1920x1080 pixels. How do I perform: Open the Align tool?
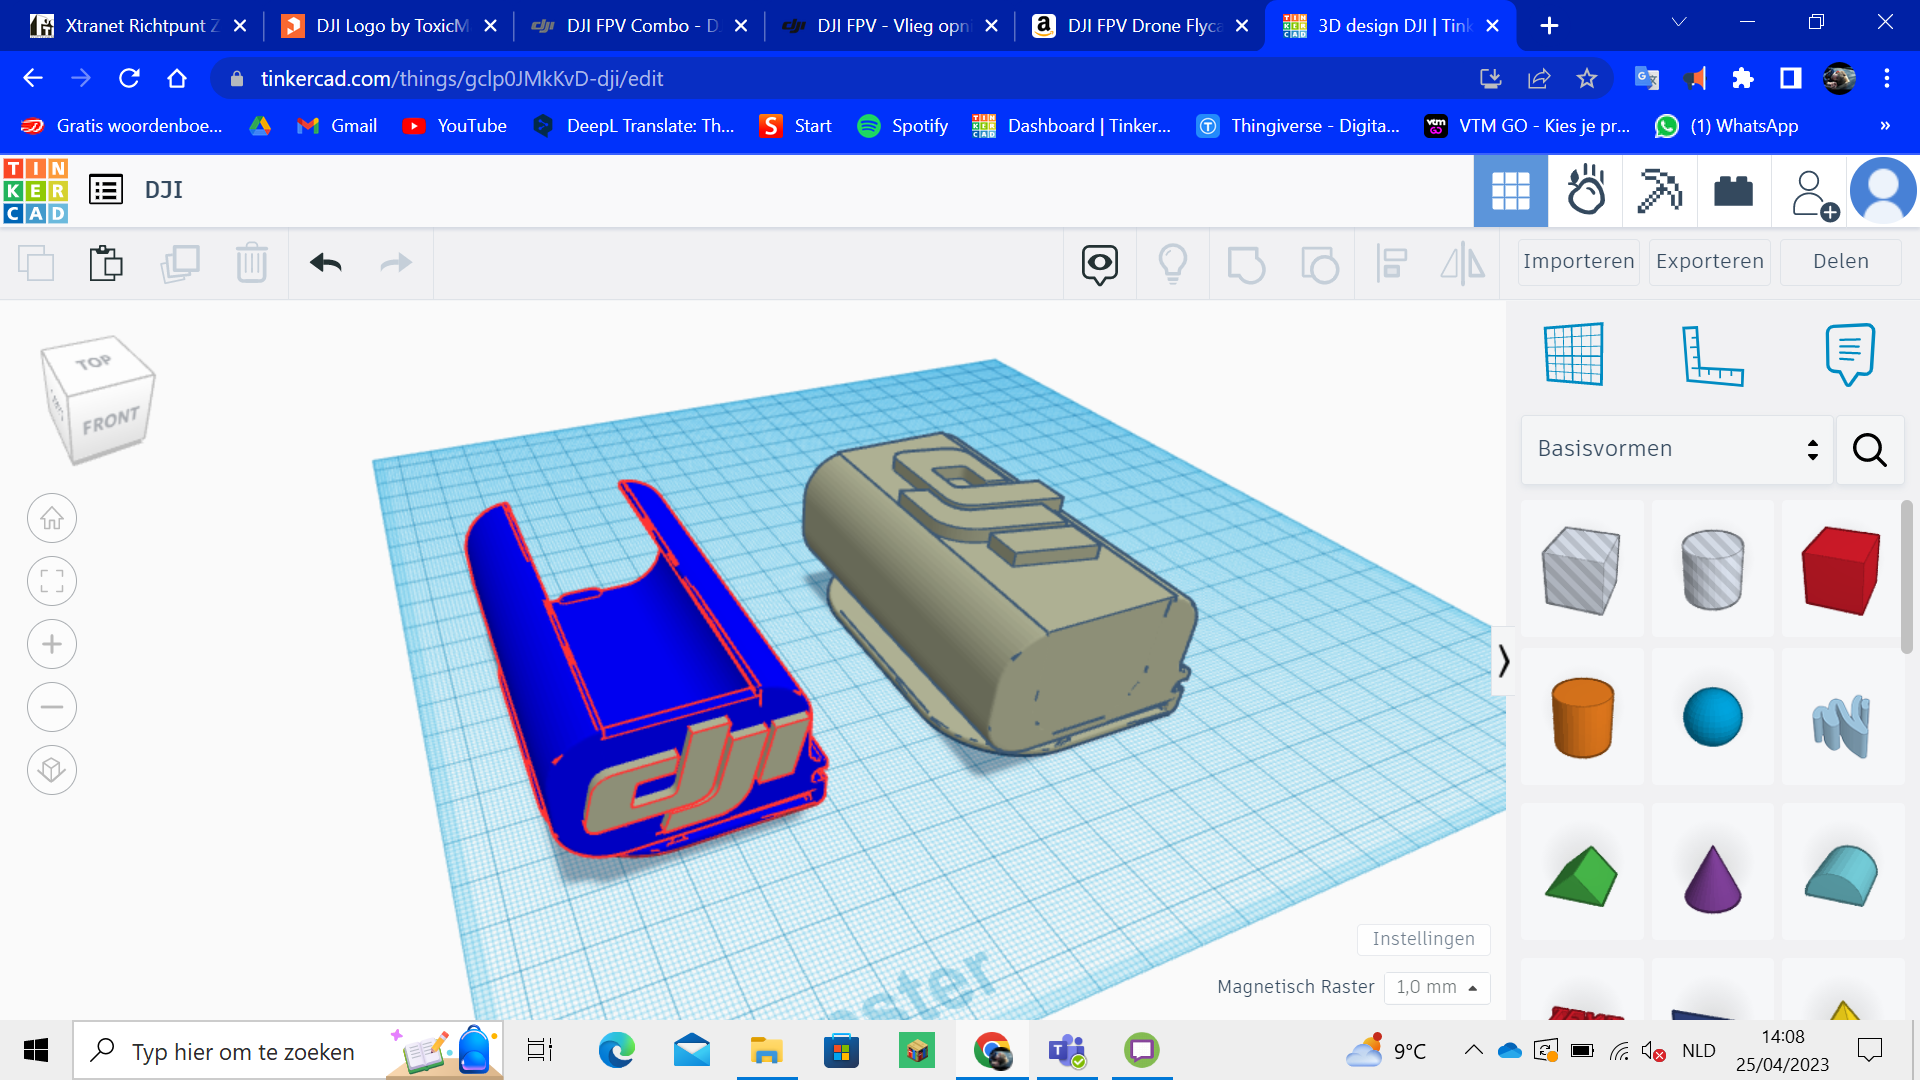pyautogui.click(x=1392, y=264)
